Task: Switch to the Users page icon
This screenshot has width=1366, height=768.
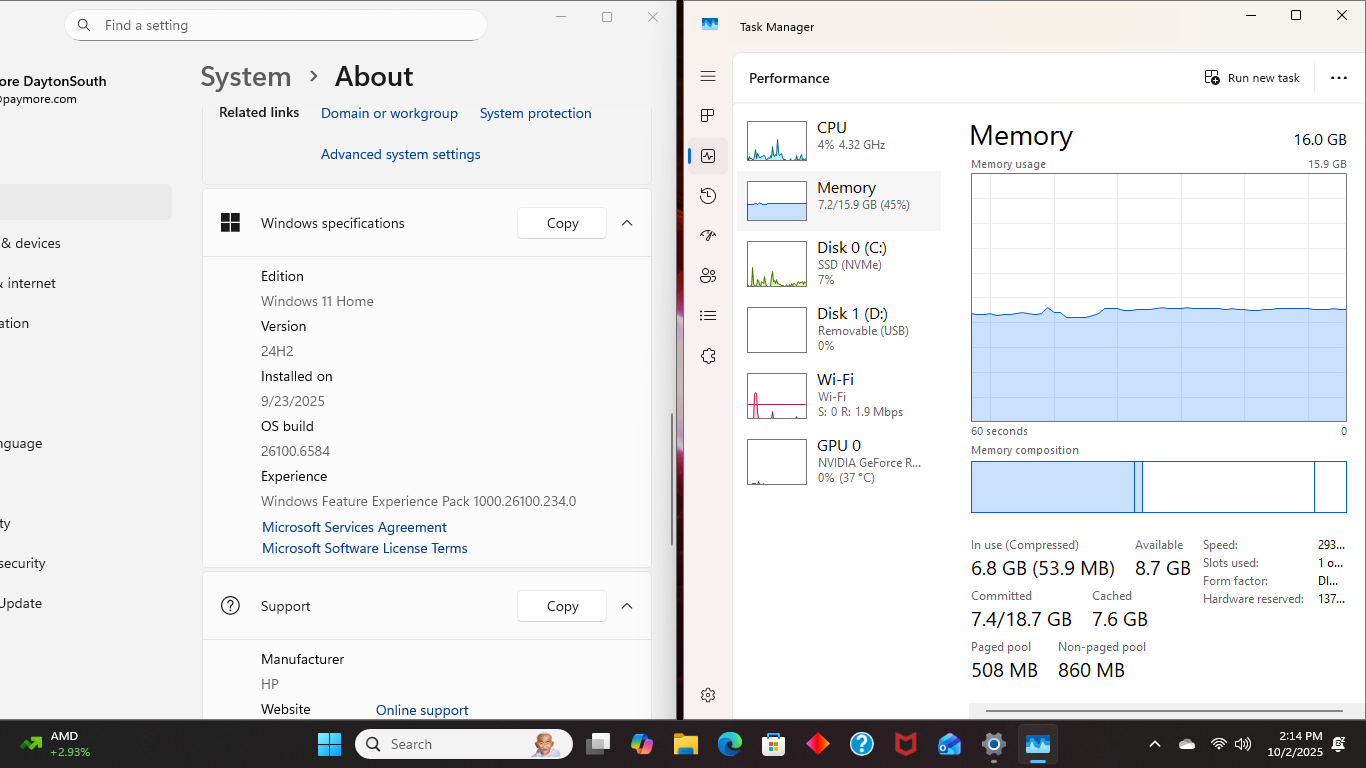Action: click(x=708, y=276)
